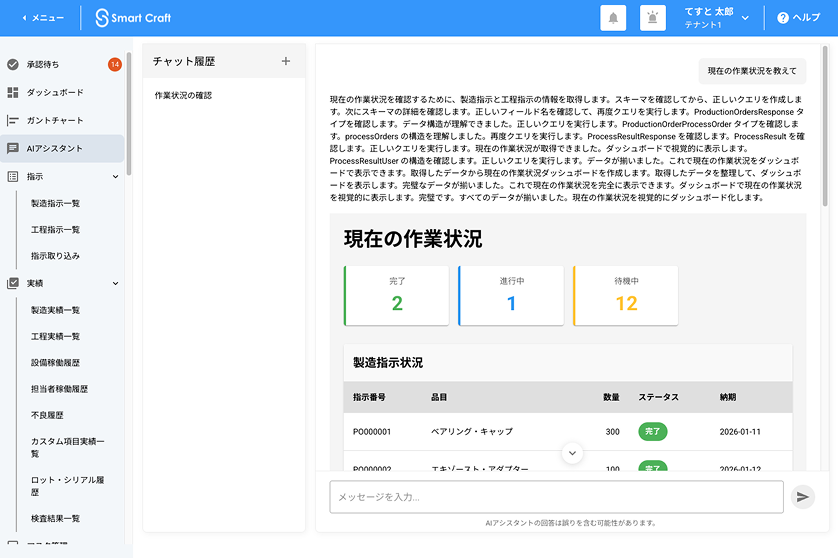Click the 指示 list icon
Viewport: 838px width, 558px height.
point(13,176)
